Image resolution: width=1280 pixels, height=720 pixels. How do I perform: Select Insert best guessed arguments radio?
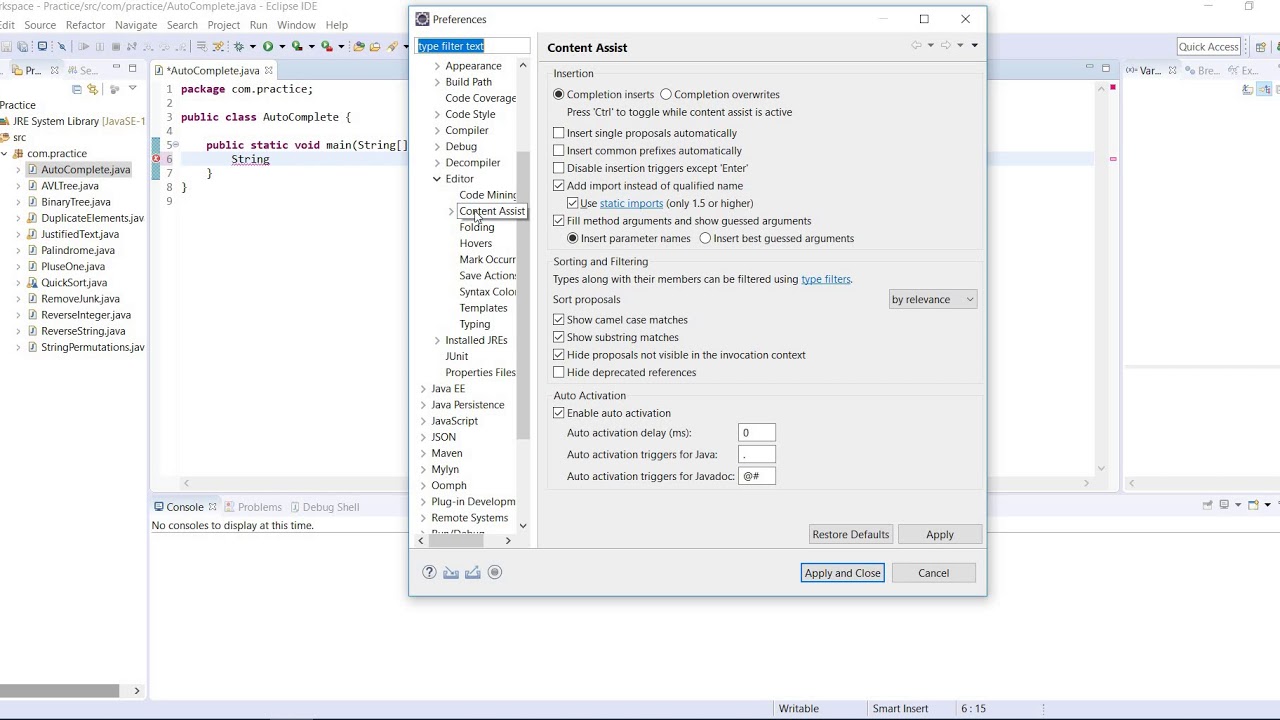(706, 238)
